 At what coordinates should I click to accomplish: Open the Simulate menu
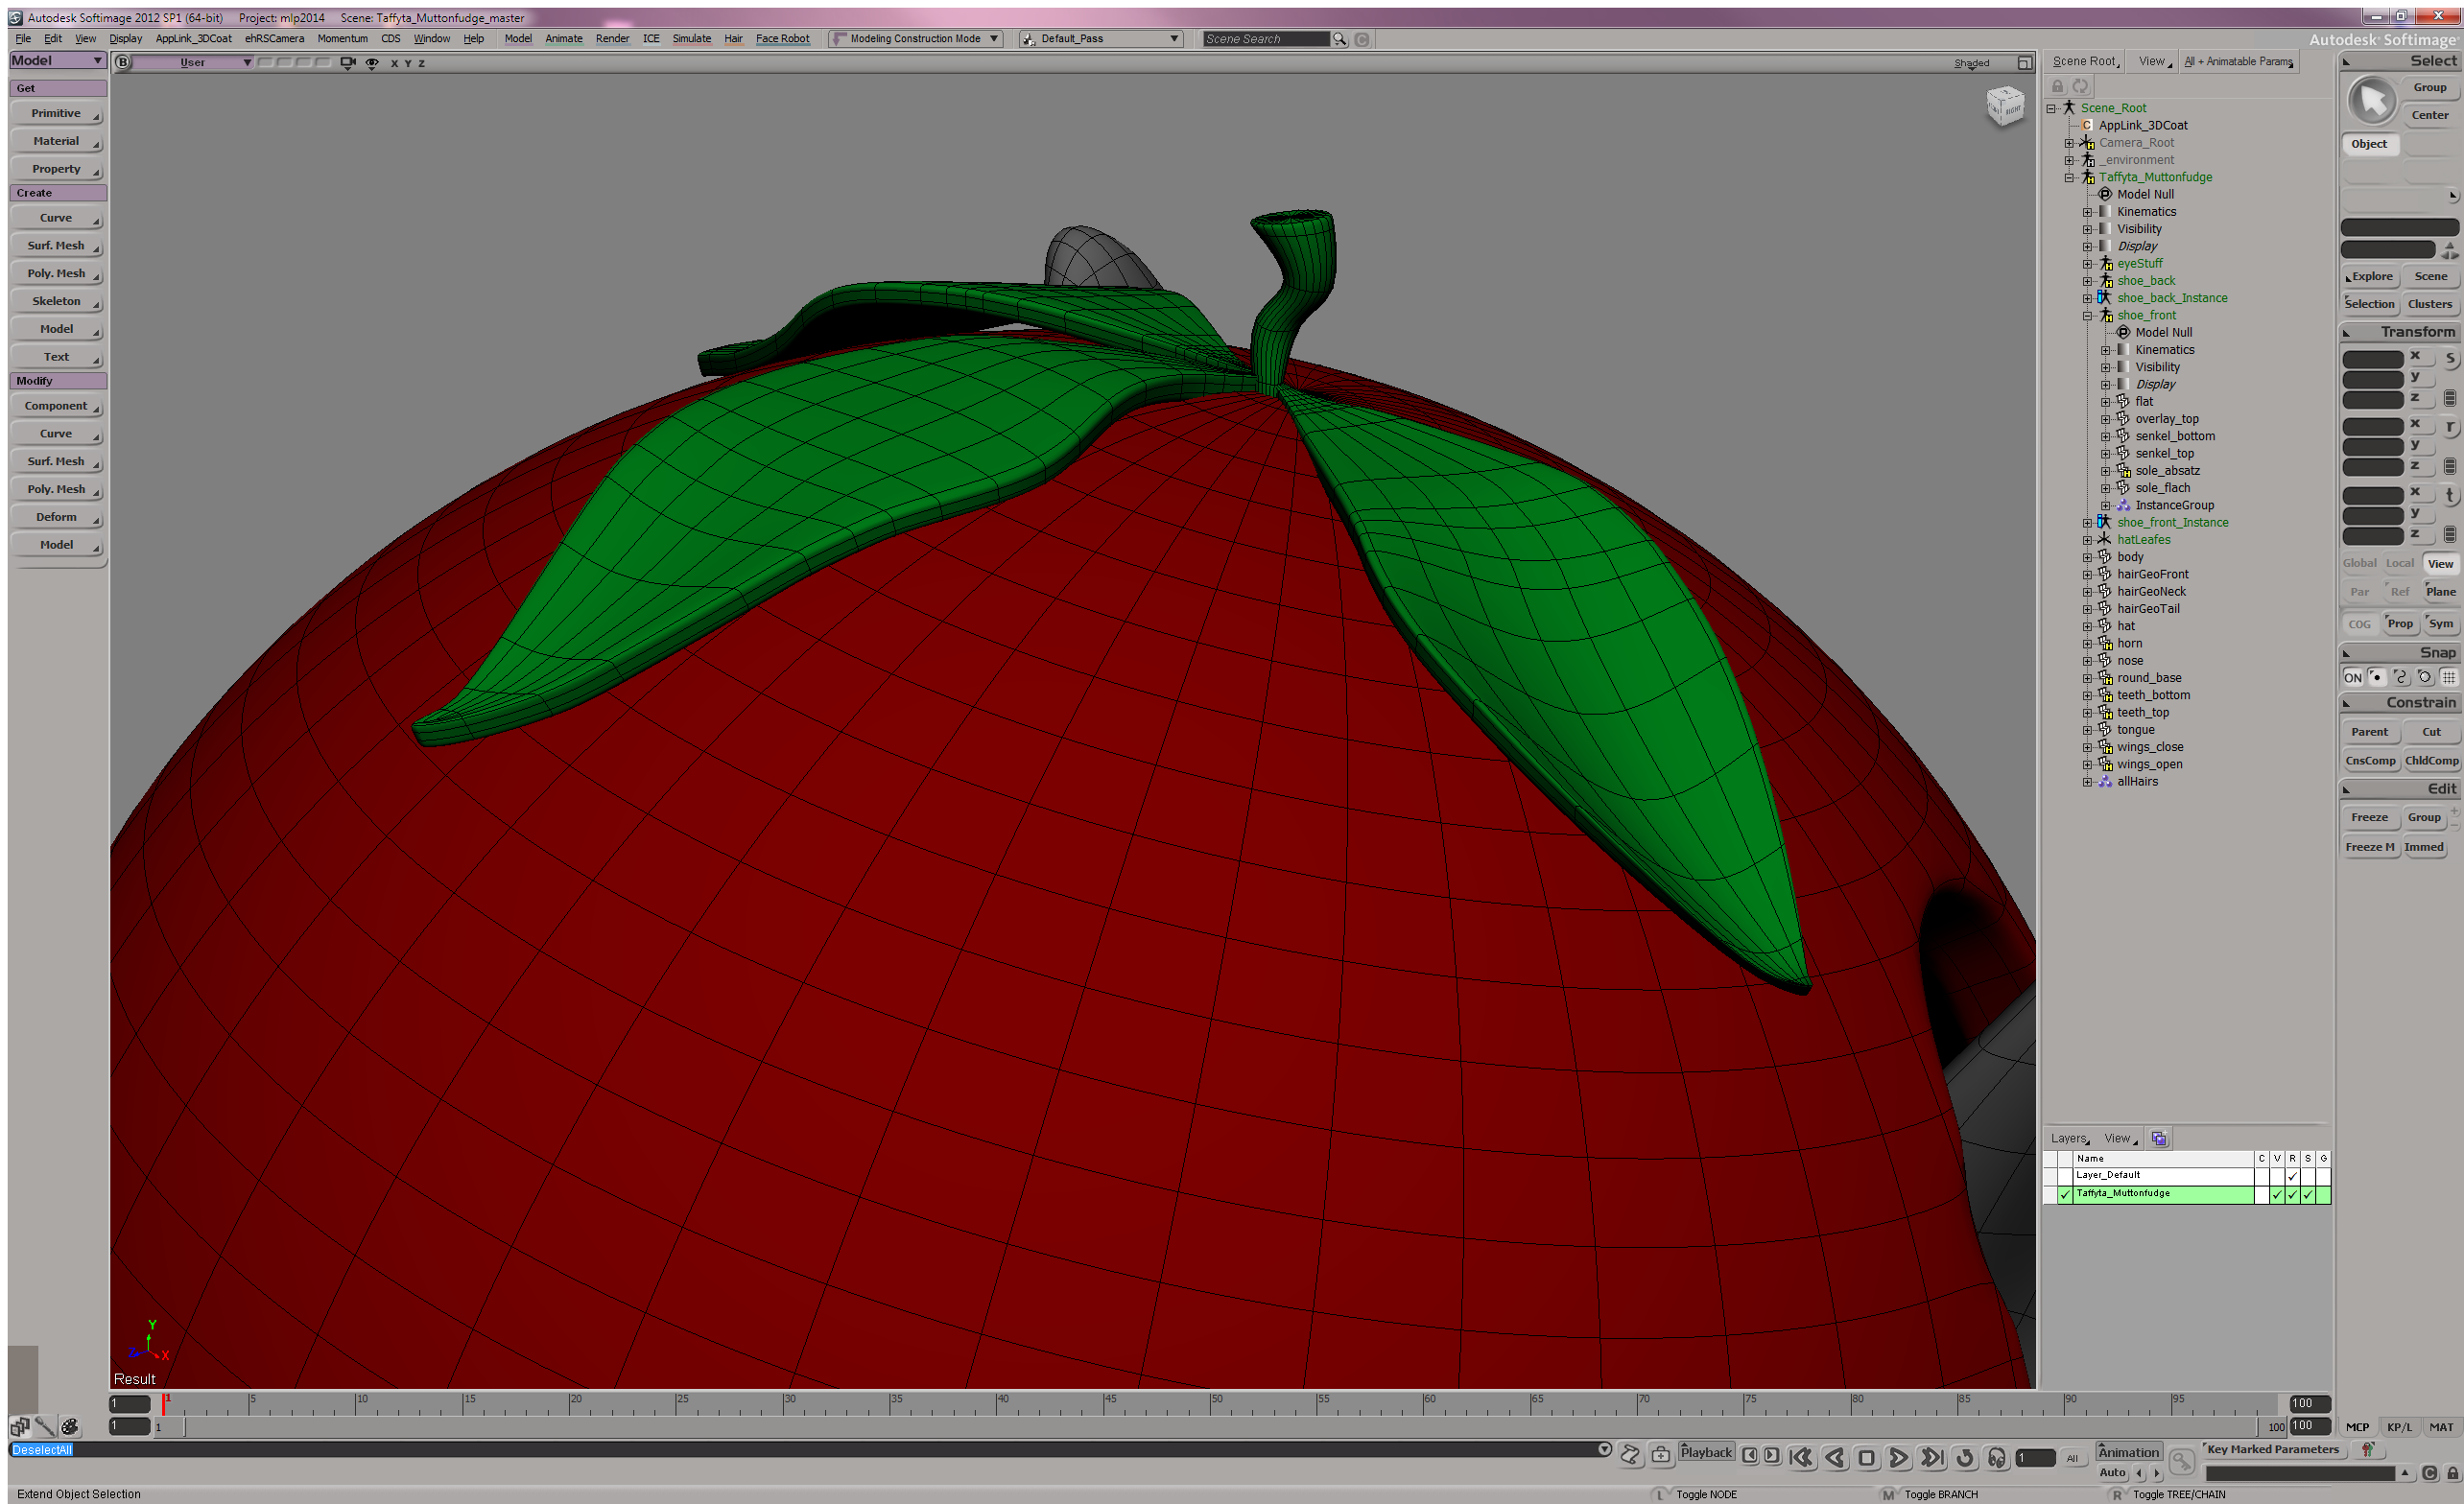coord(691,39)
